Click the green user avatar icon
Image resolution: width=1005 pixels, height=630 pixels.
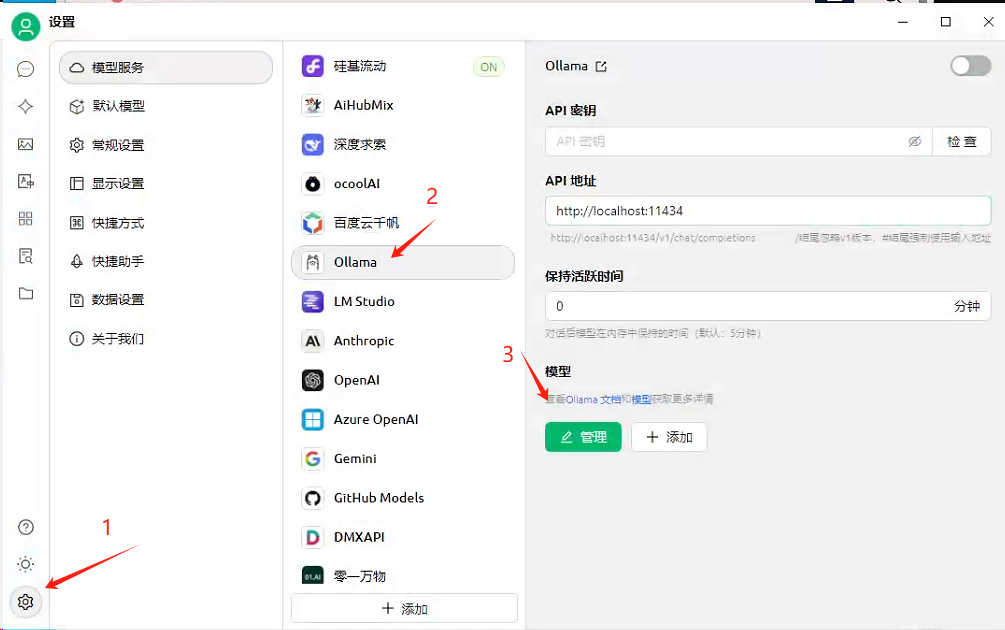click(26, 26)
